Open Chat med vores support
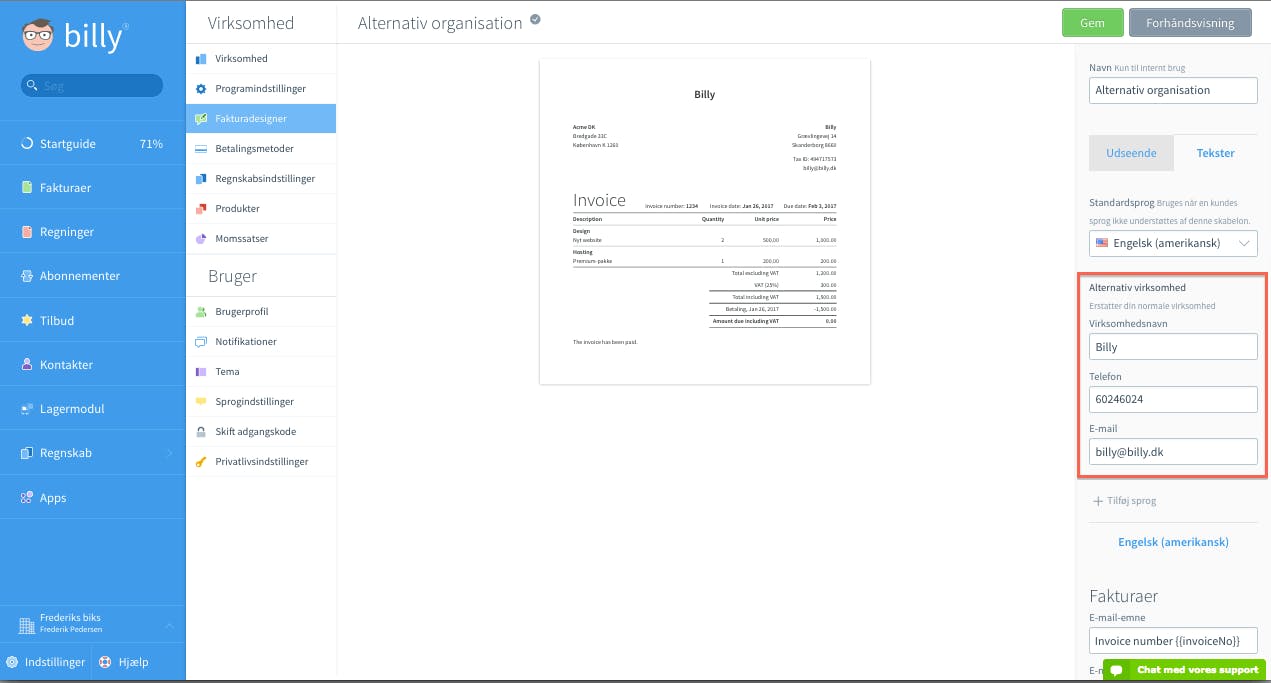The width and height of the screenshot is (1271, 683). click(1184, 670)
